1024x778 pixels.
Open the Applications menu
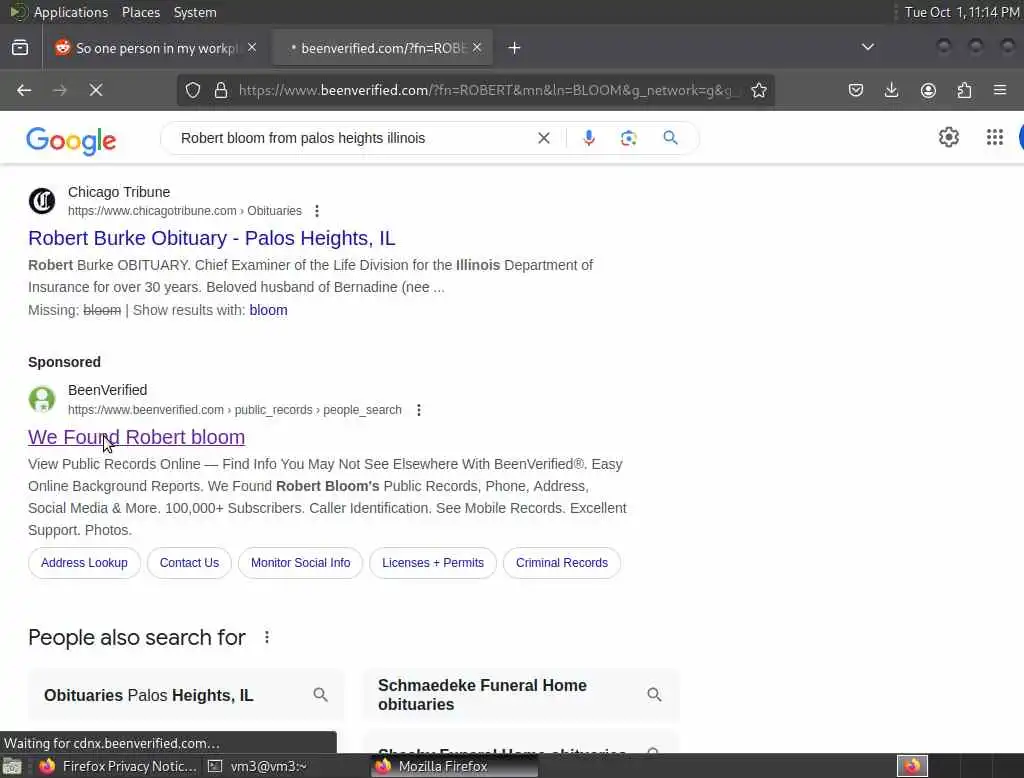(x=71, y=12)
